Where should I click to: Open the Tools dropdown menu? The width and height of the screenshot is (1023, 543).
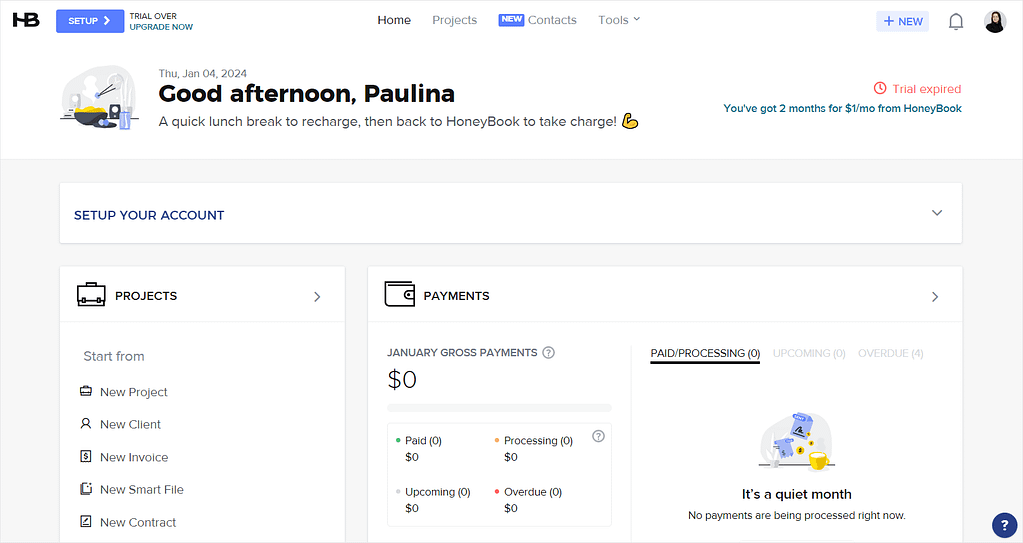[x=619, y=20]
